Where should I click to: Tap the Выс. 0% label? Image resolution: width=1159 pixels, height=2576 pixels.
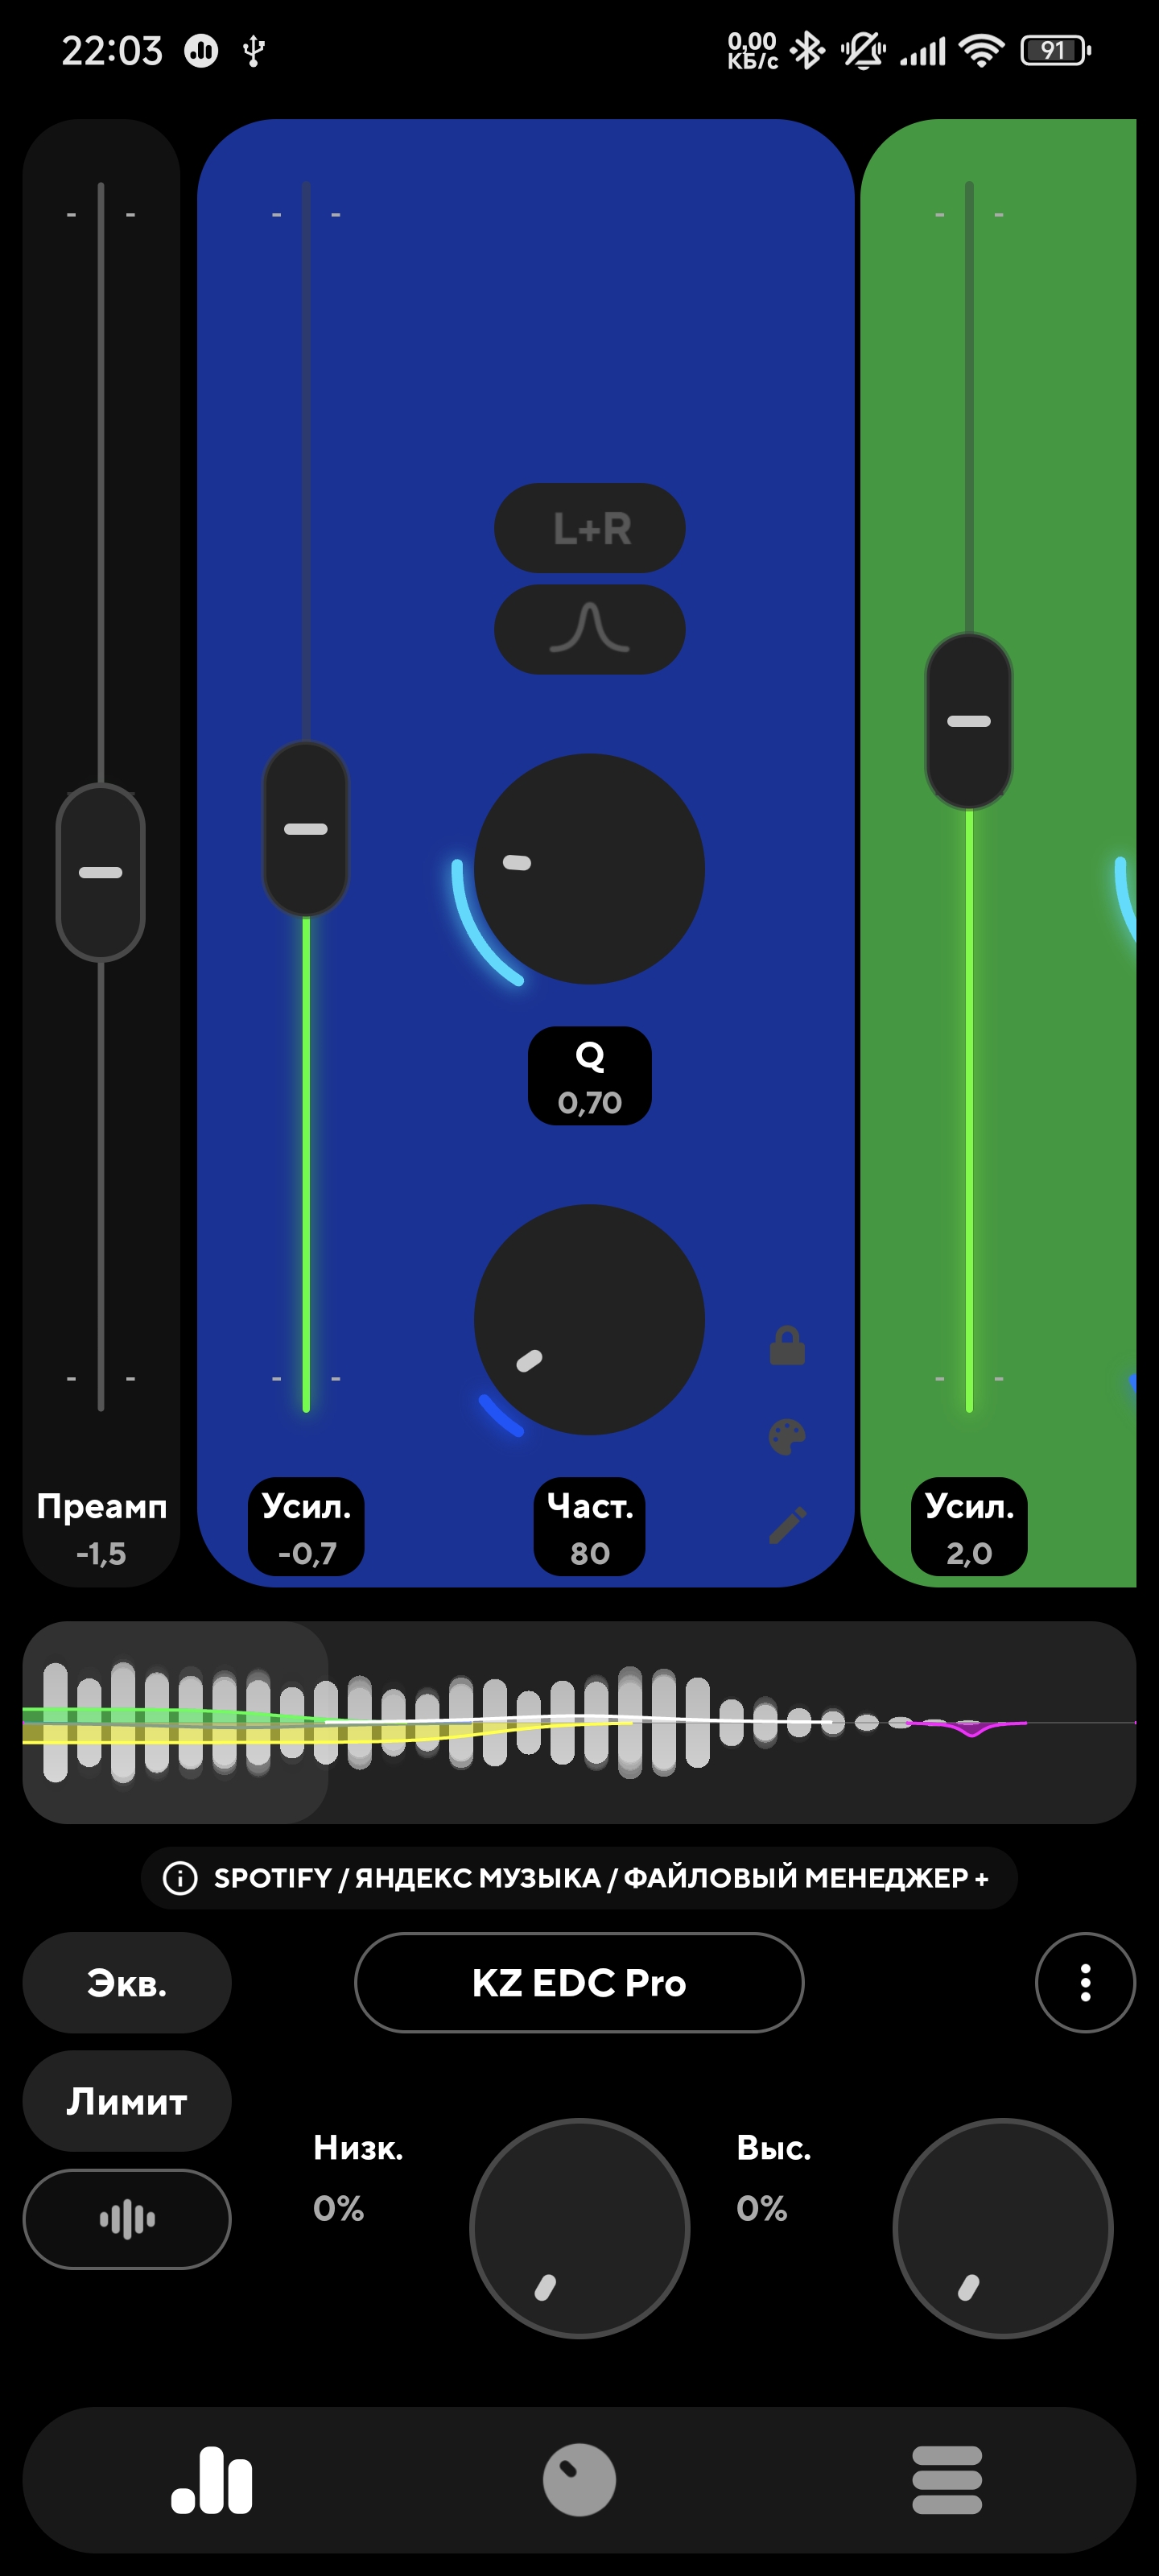773,2177
